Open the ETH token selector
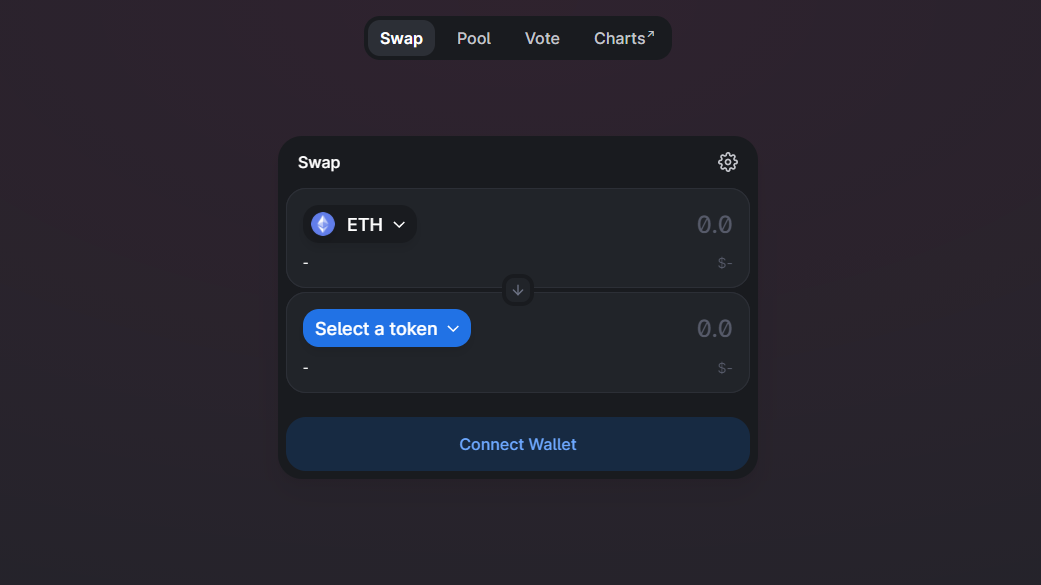Image resolution: width=1041 pixels, height=585 pixels. pyautogui.click(x=360, y=224)
